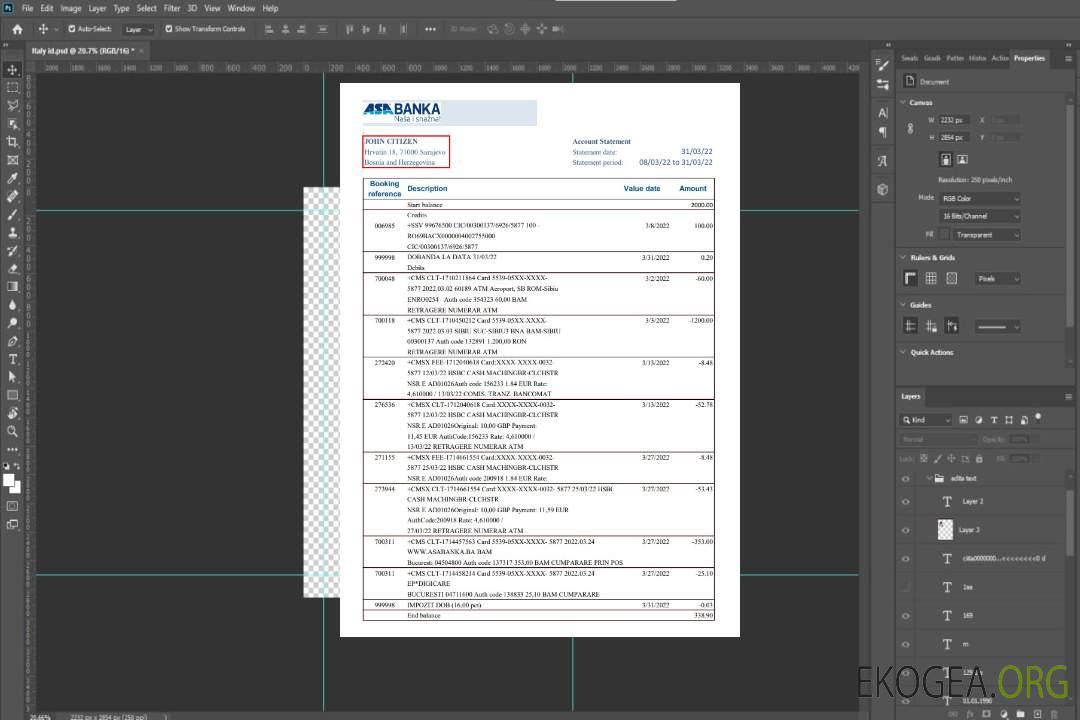
Task: Set canvas to landscape orientation
Action: tap(962, 159)
